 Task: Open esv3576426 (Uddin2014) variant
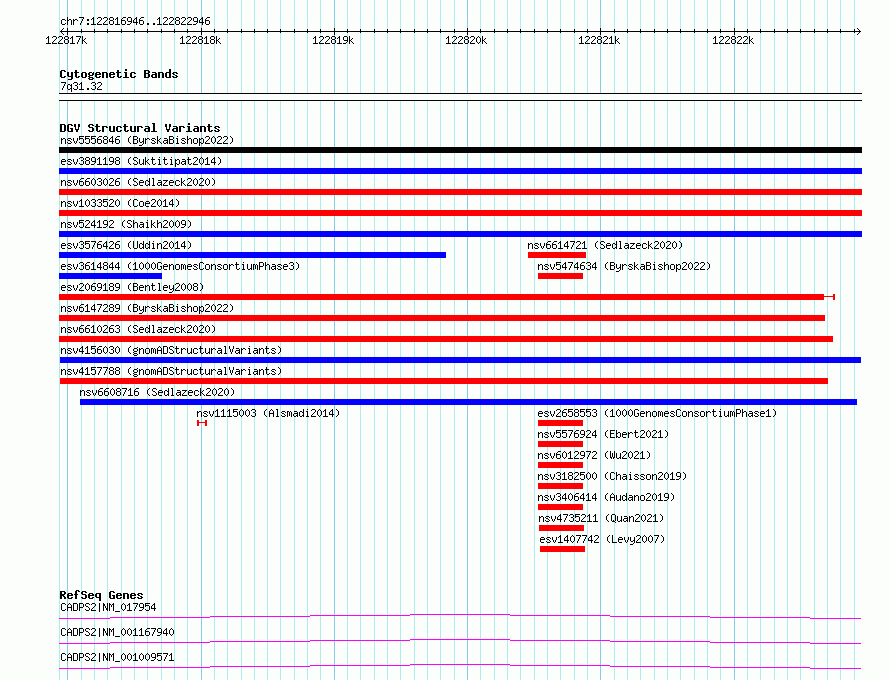tap(126, 245)
